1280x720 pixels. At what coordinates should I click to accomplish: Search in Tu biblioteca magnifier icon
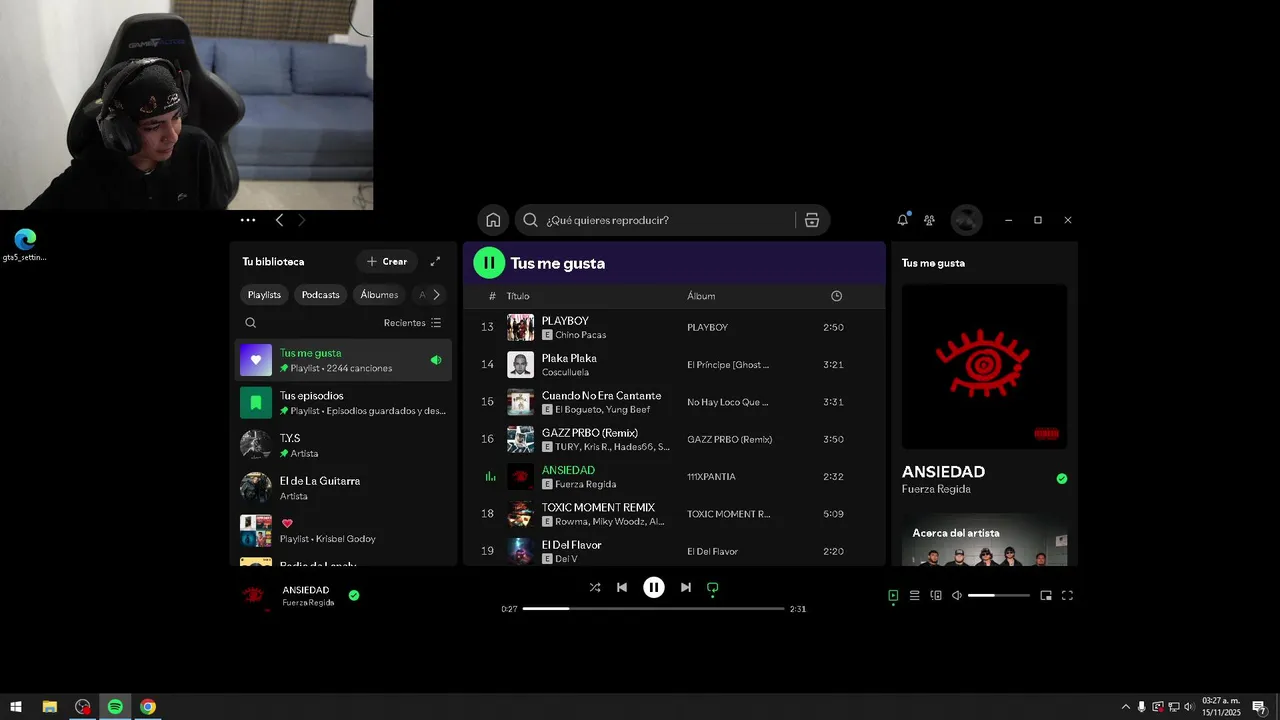(251, 323)
